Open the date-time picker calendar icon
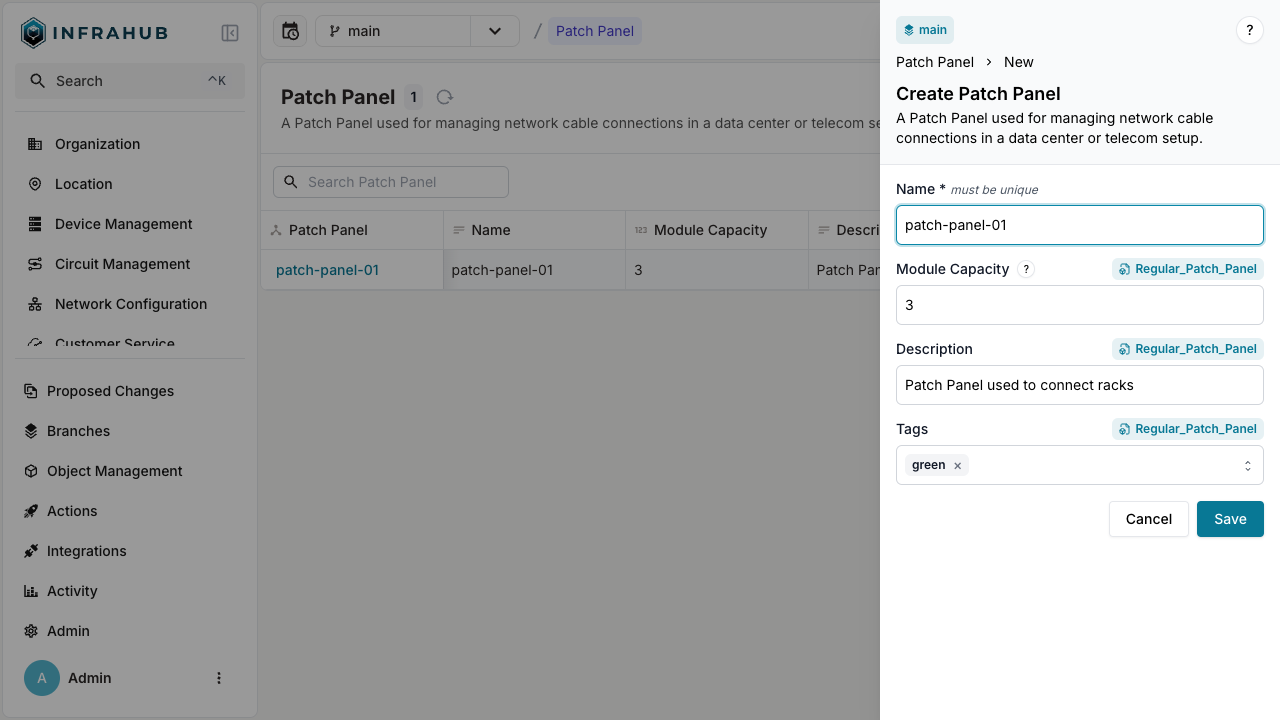The height and width of the screenshot is (720, 1280). point(290,31)
